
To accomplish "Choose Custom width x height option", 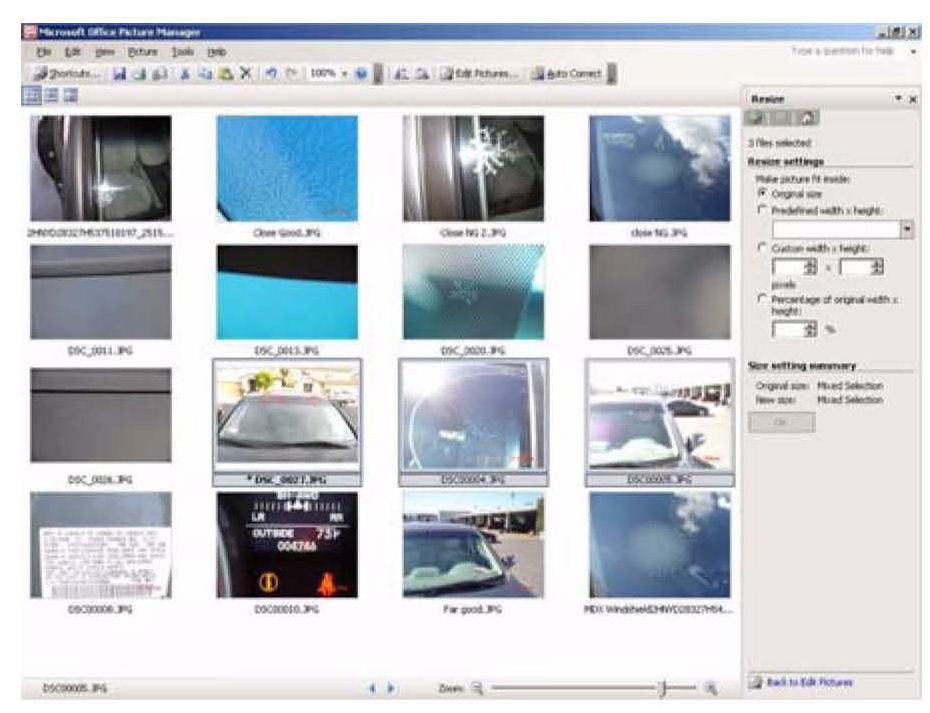I will pos(763,247).
